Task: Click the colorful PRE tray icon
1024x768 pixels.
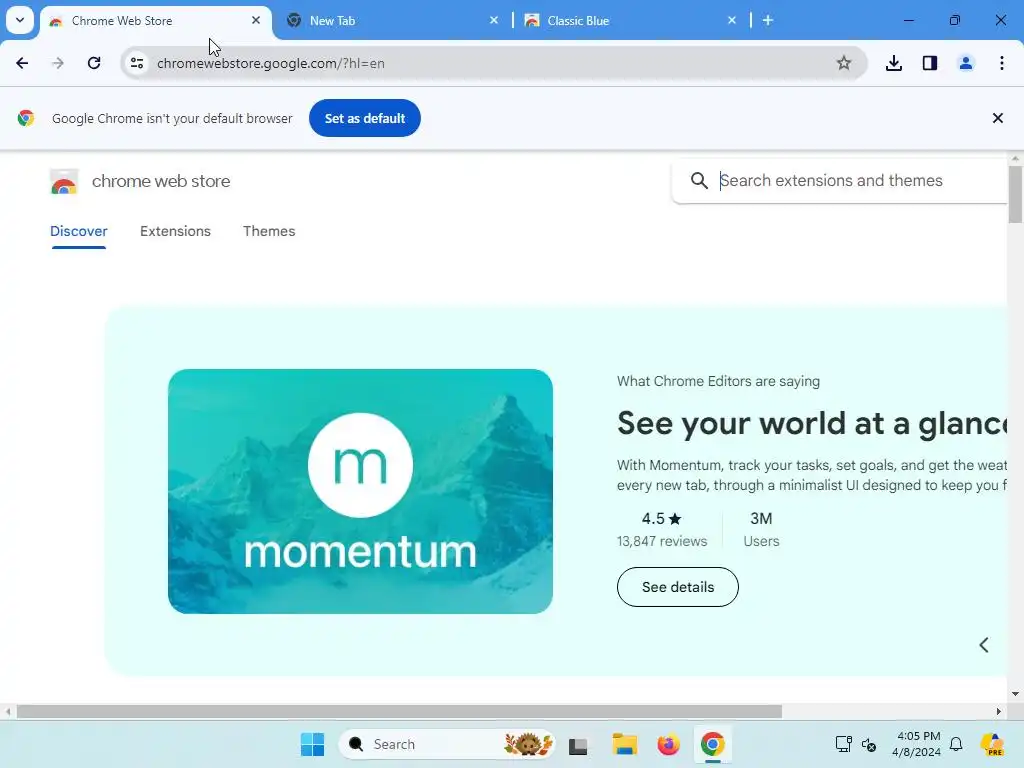Action: [x=992, y=744]
